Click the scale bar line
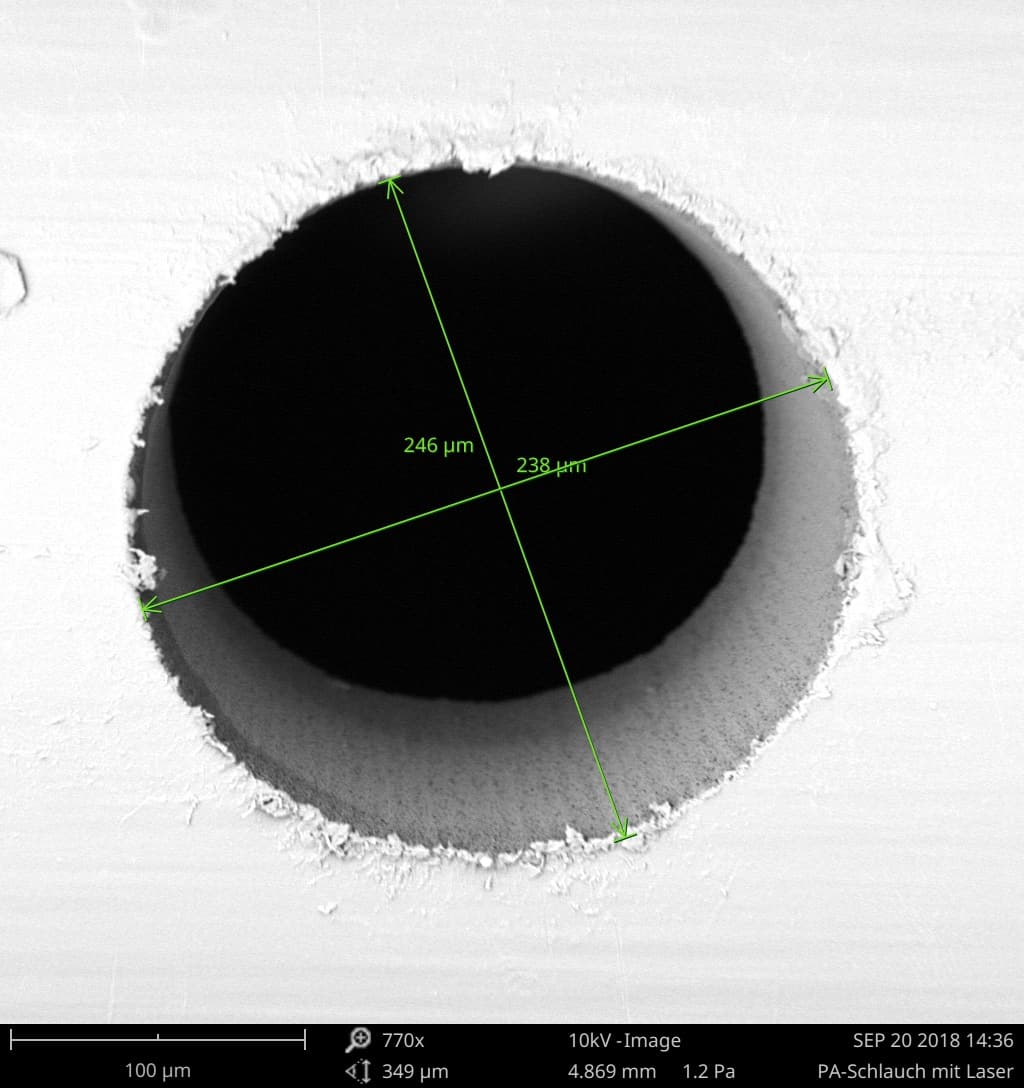This screenshot has height=1088, width=1024. (158, 1039)
